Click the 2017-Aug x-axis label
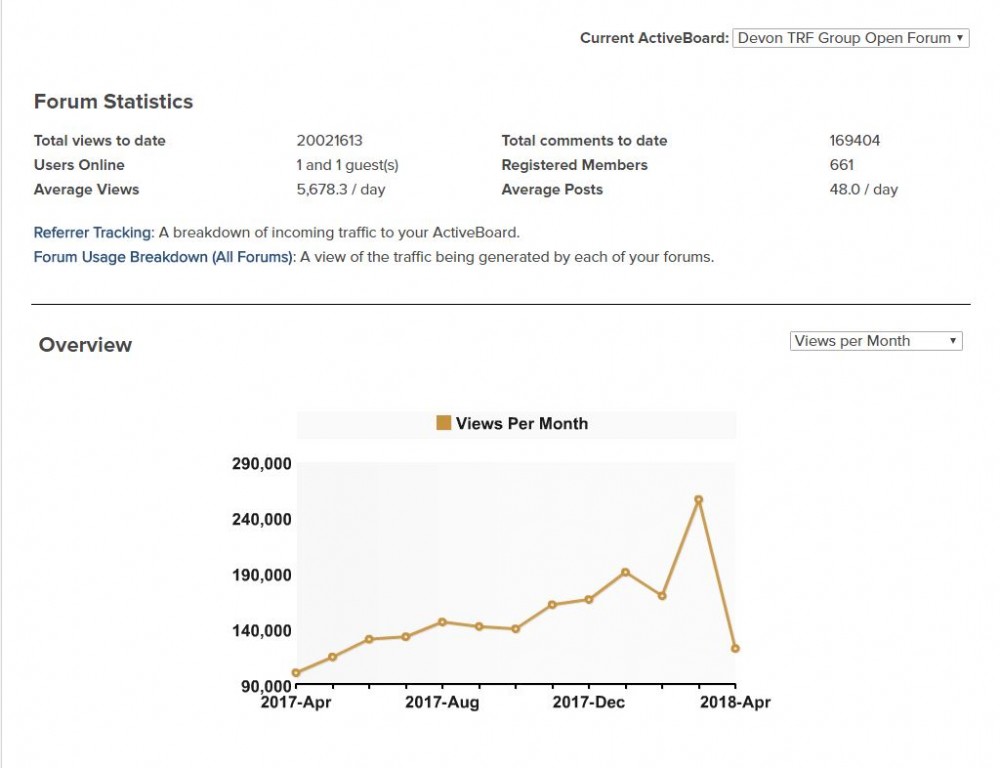1000x768 pixels. [442, 703]
